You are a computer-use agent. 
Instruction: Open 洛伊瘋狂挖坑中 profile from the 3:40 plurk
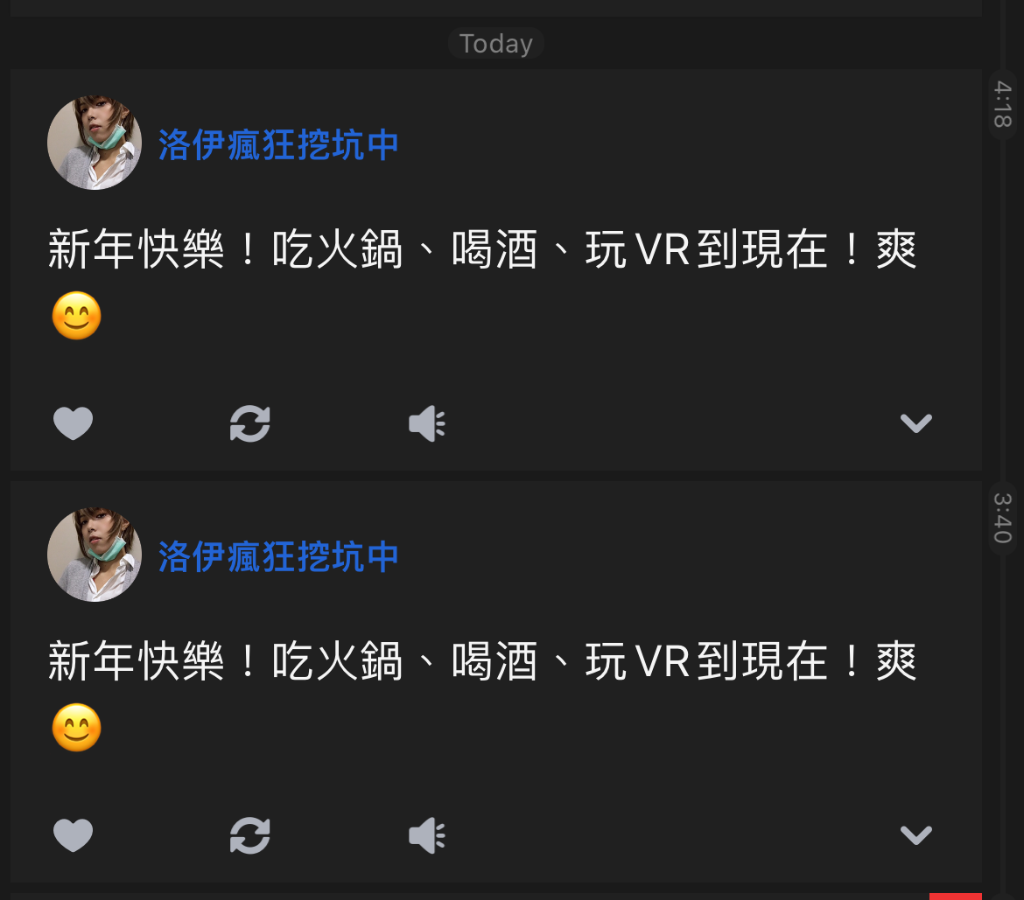[278, 557]
